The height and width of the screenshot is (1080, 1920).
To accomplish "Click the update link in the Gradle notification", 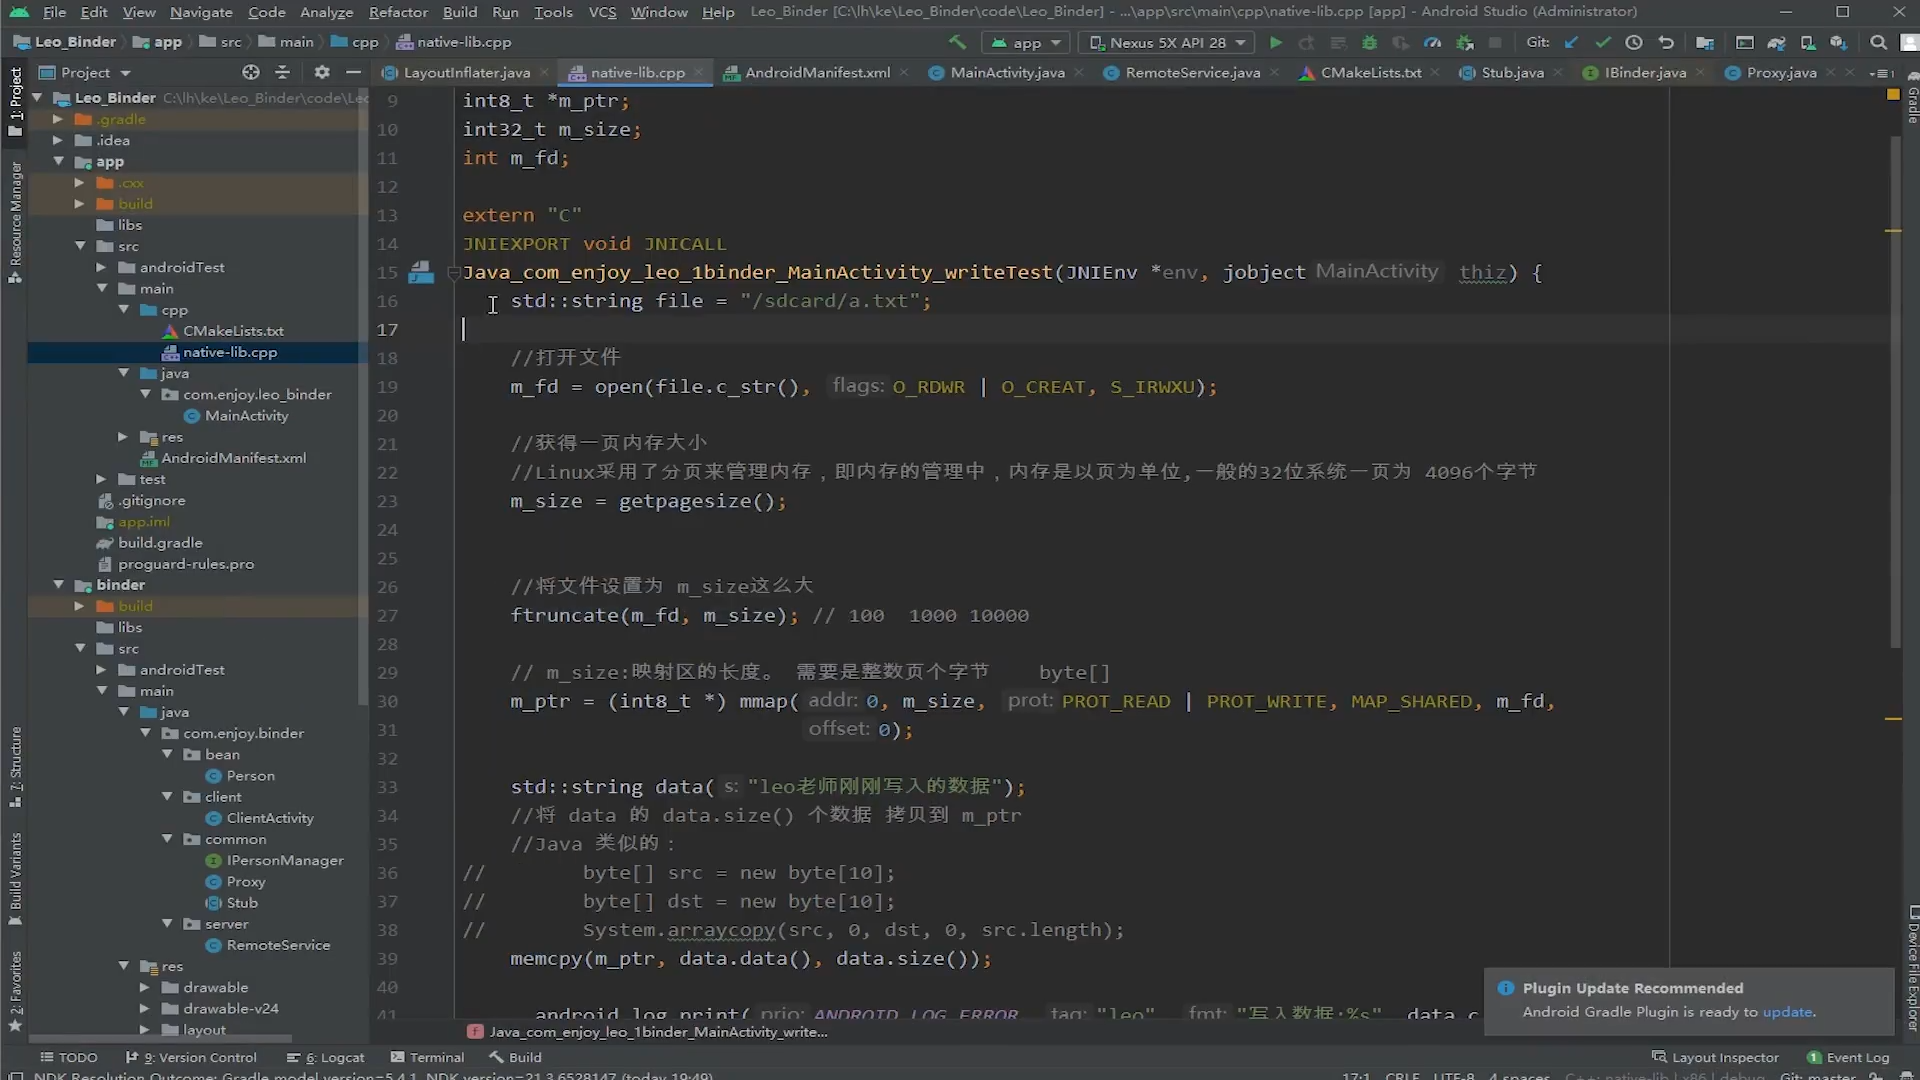I will [x=1789, y=1012].
